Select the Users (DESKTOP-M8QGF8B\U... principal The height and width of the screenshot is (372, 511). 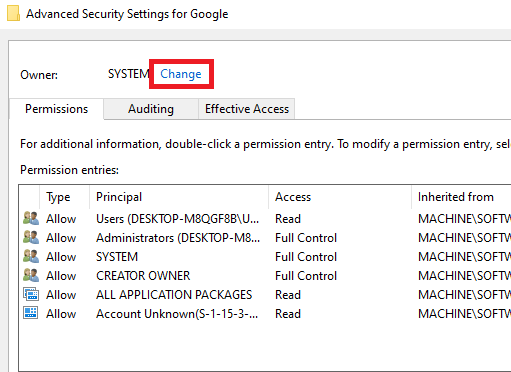(x=177, y=219)
